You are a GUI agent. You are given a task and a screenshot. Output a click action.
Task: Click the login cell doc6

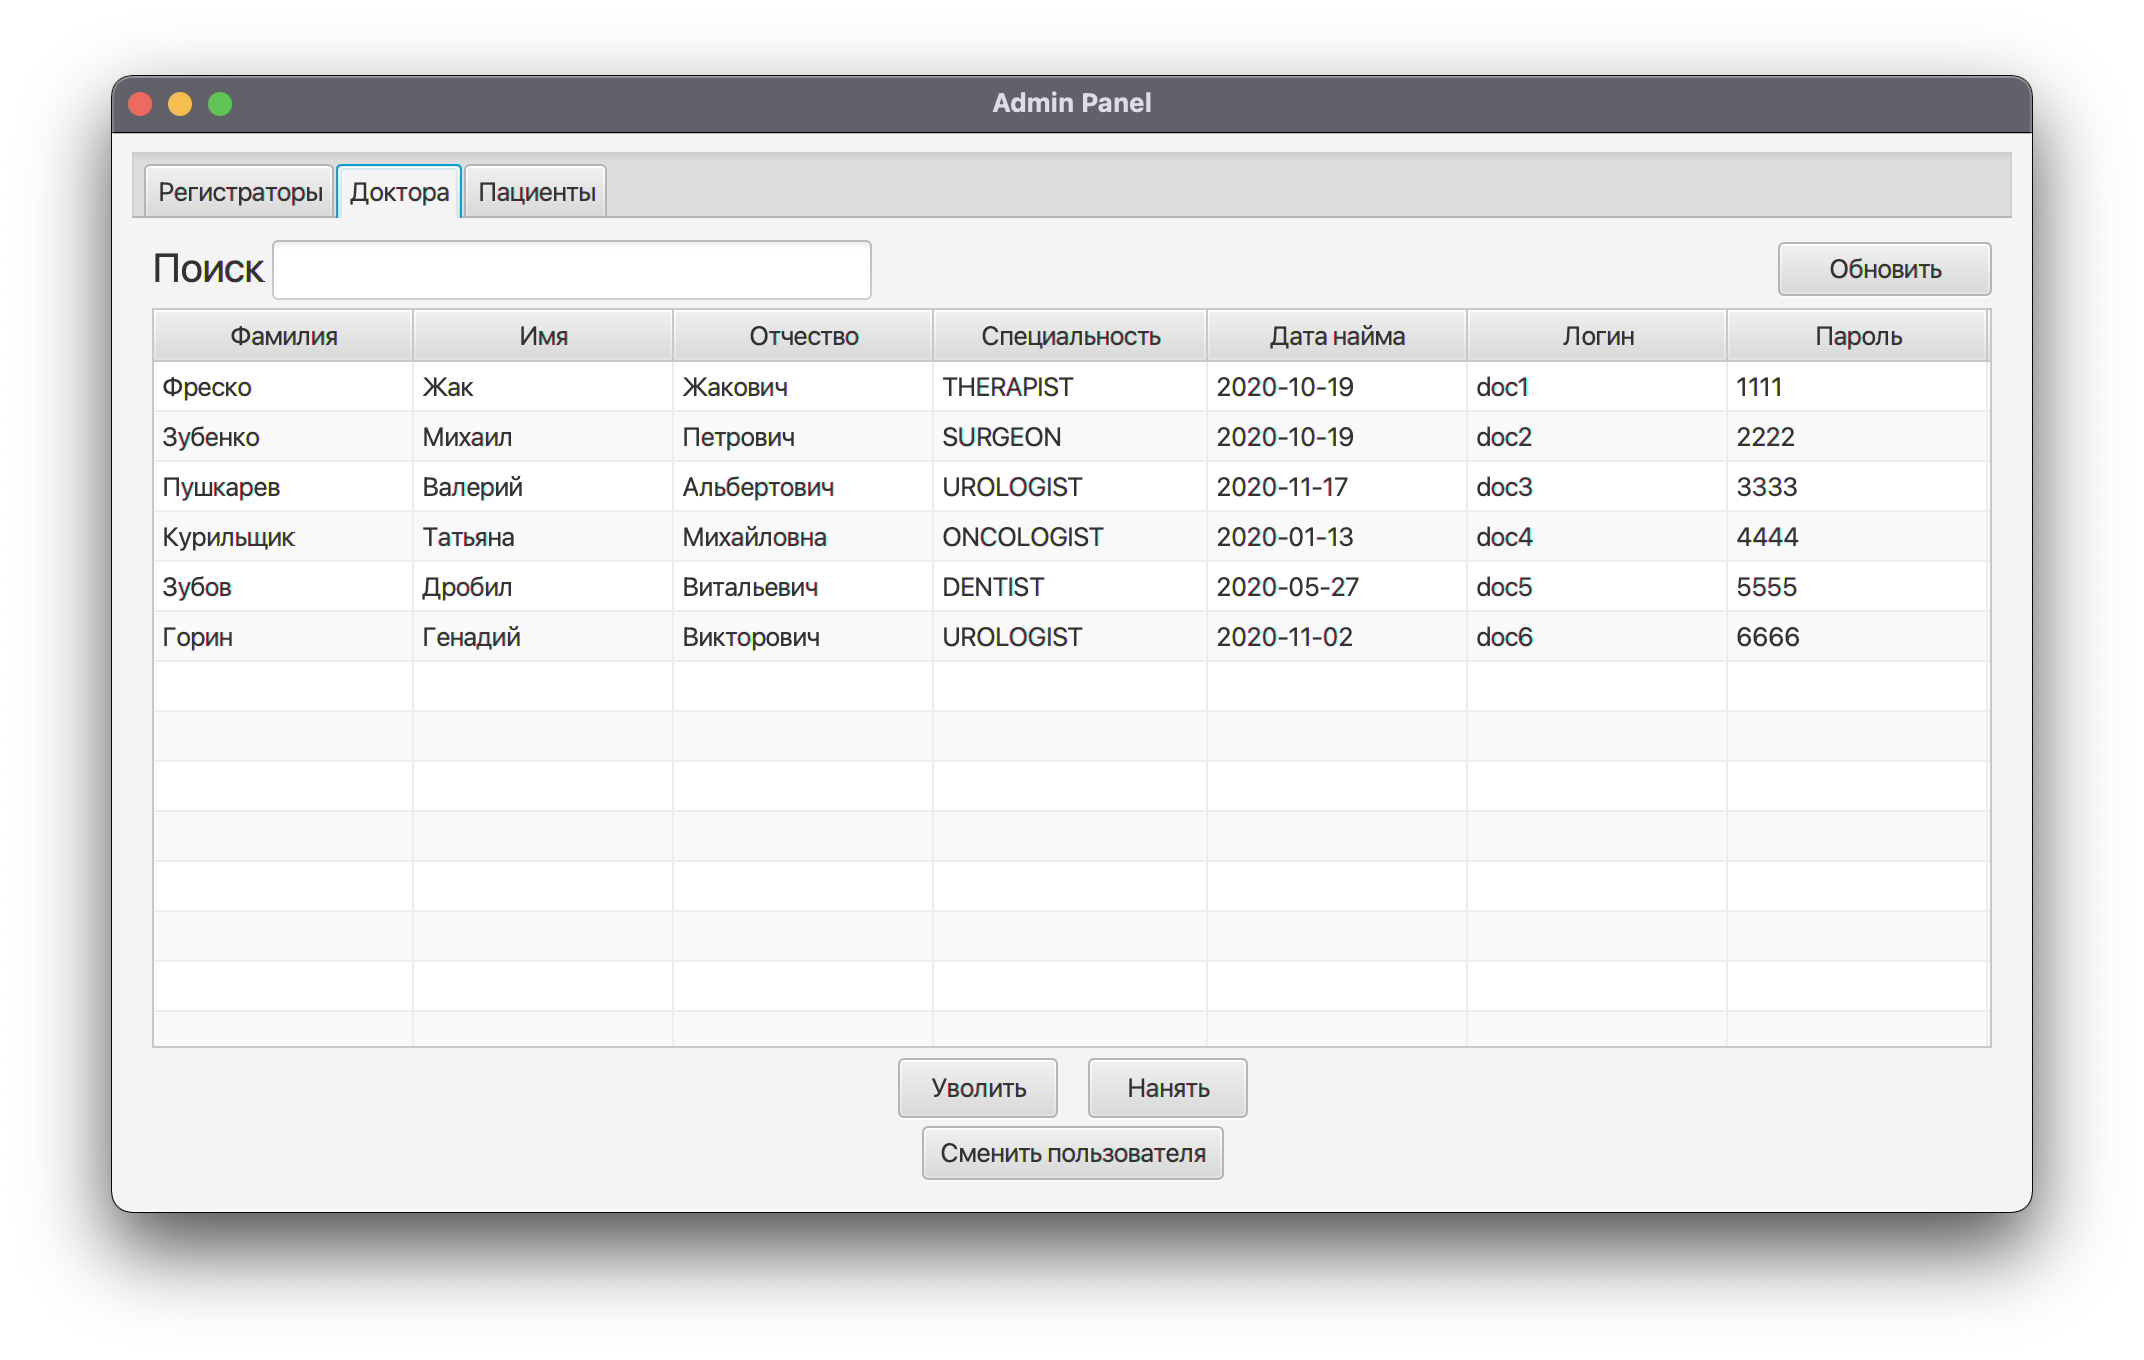[x=1597, y=637]
